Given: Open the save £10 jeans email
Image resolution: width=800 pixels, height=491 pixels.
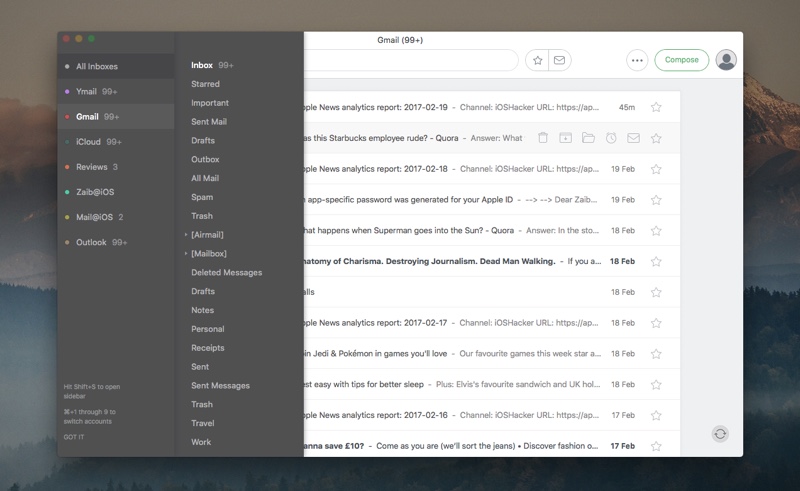Looking at the screenshot, I should 492,445.
